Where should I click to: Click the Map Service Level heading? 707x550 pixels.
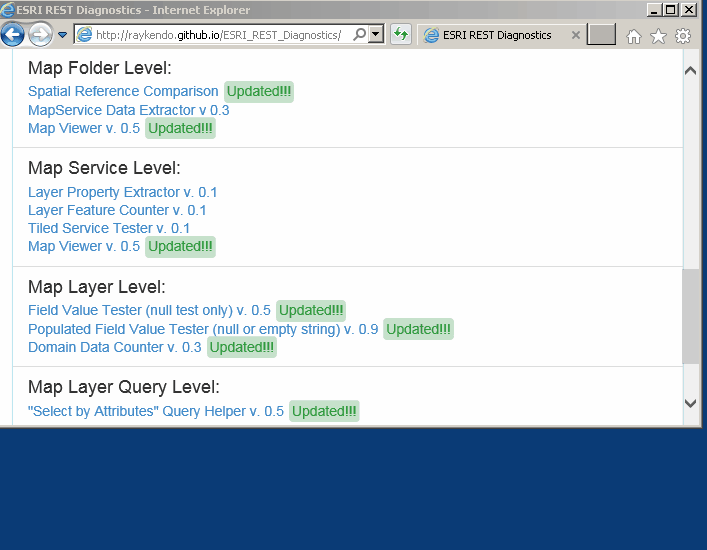[104, 168]
